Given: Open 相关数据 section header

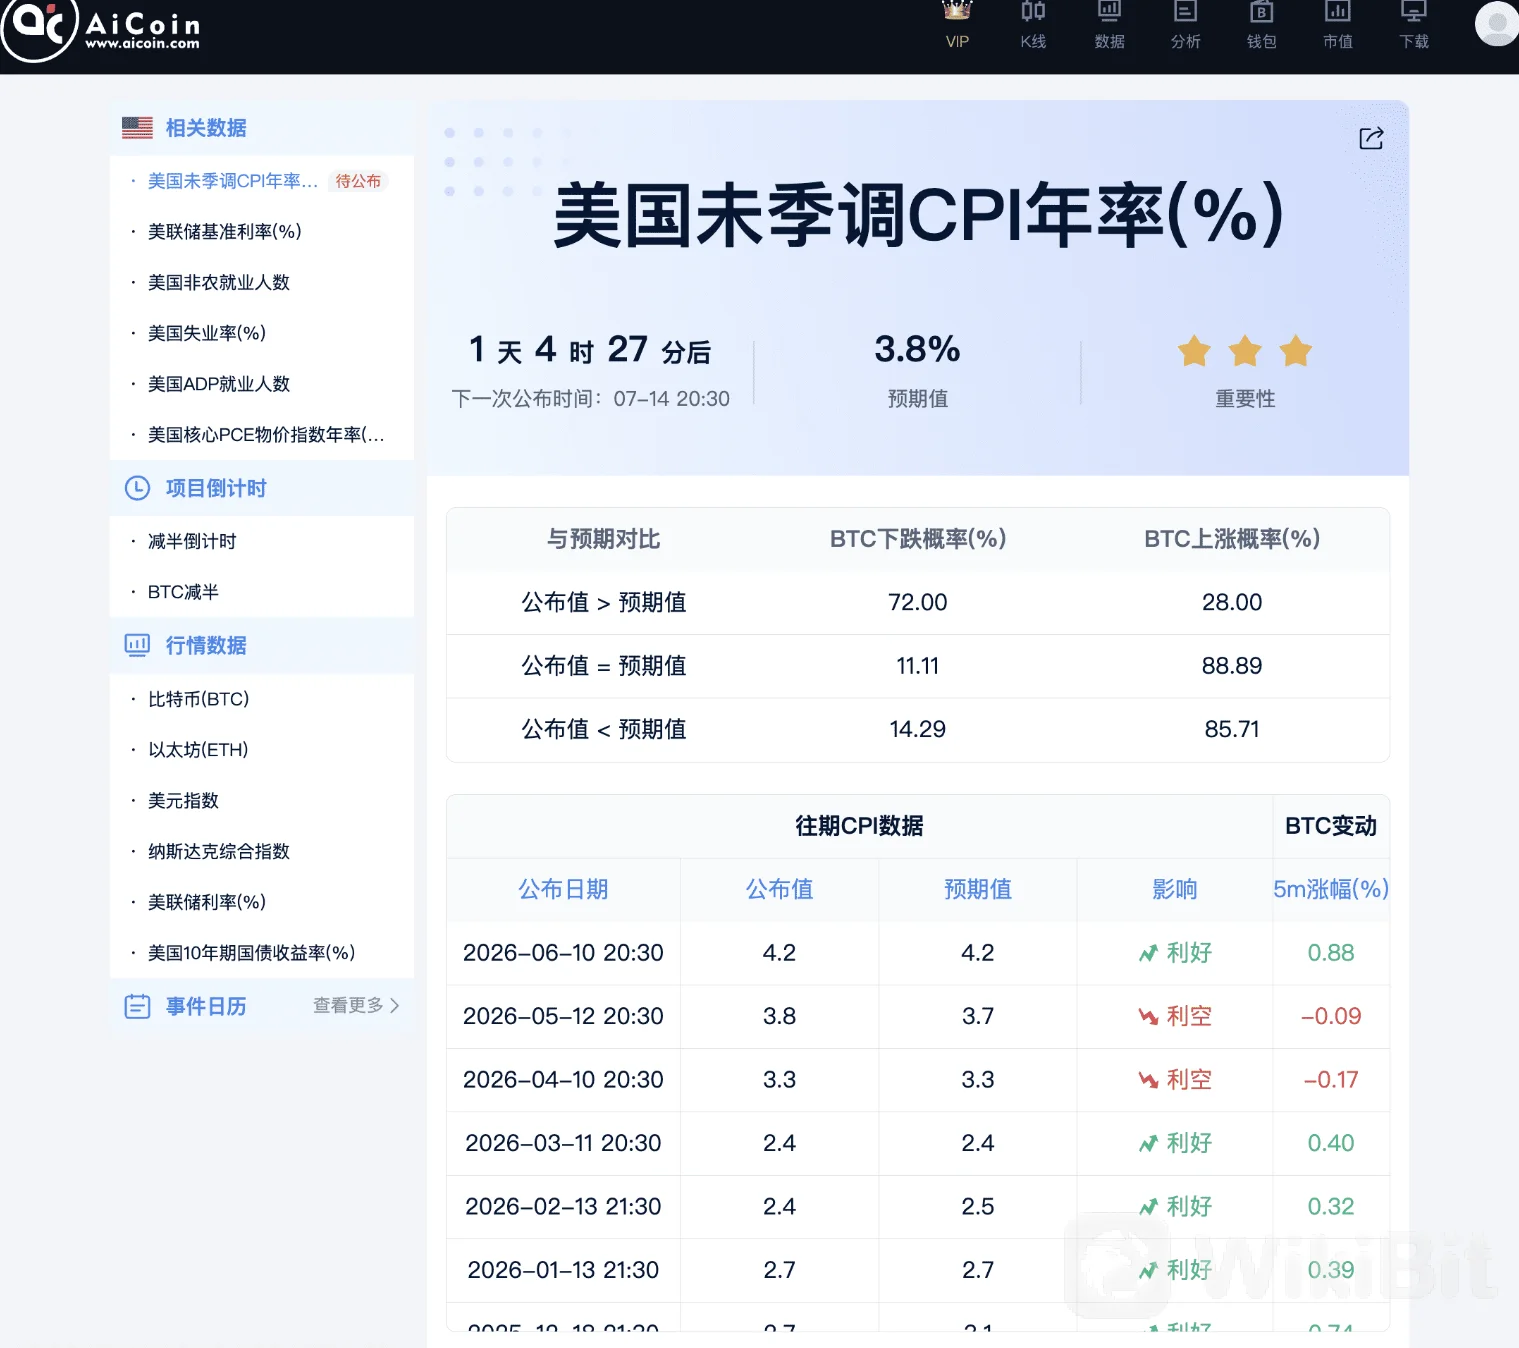Looking at the screenshot, I should [x=262, y=128].
